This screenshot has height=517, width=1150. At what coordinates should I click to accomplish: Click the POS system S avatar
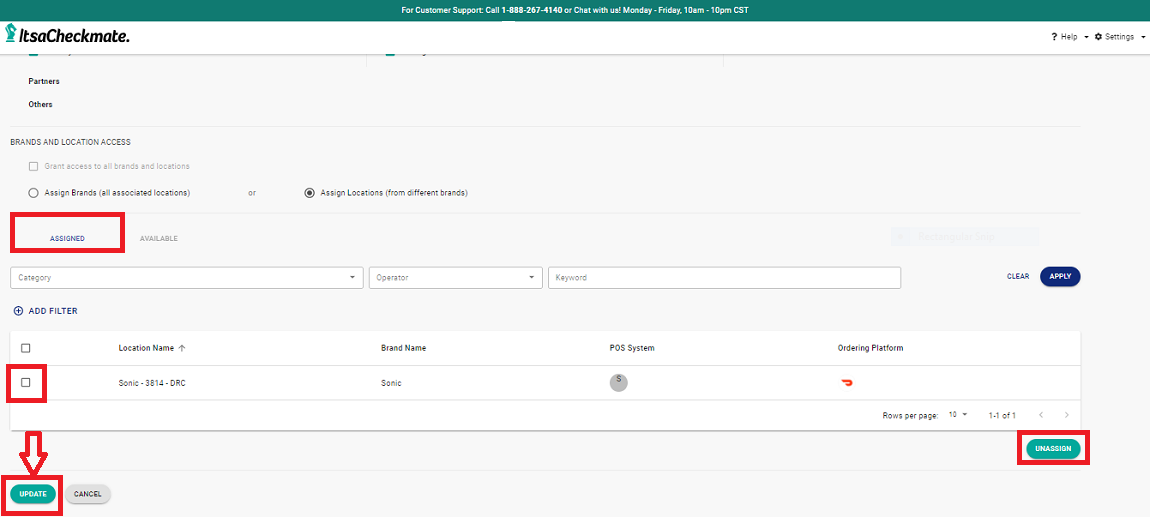tap(618, 382)
